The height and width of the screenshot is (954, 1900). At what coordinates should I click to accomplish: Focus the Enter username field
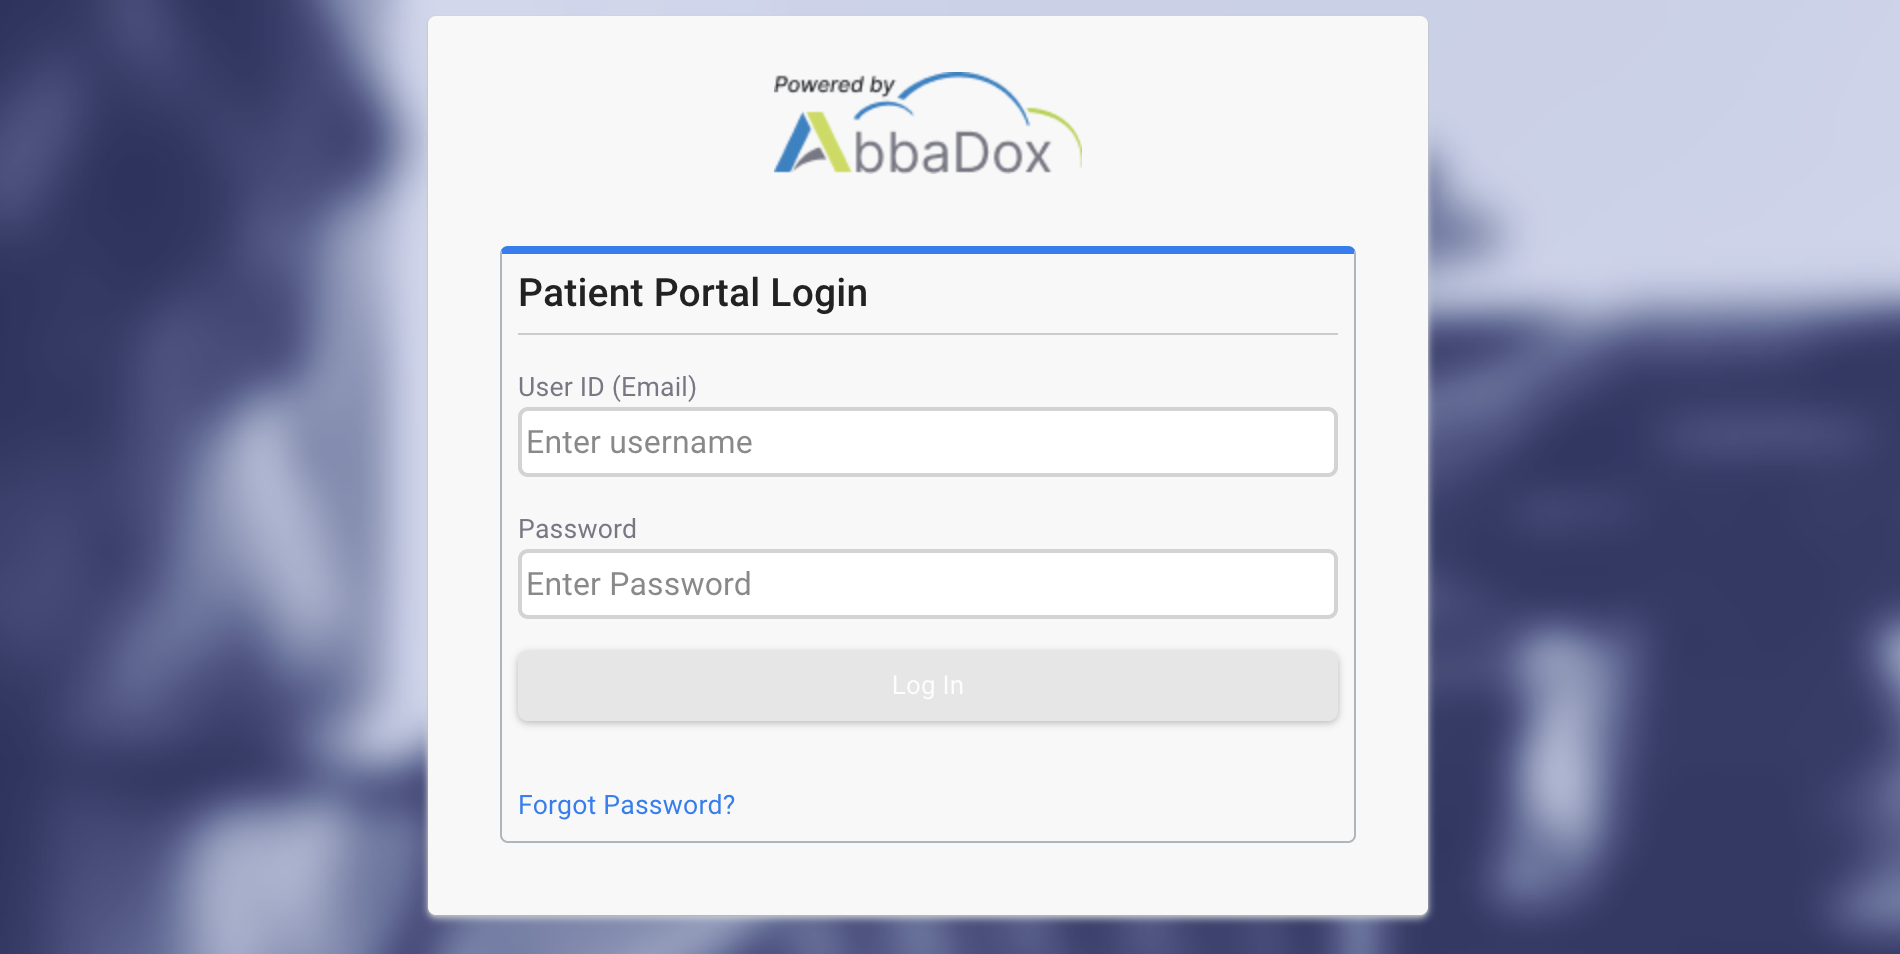click(927, 442)
